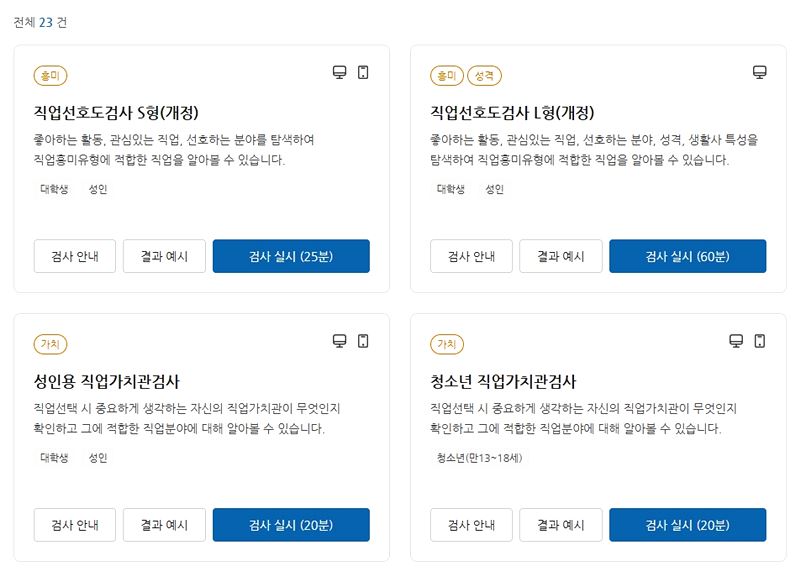Click the desktop icon on 직업선호도검사 S형 card

pyautogui.click(x=337, y=72)
